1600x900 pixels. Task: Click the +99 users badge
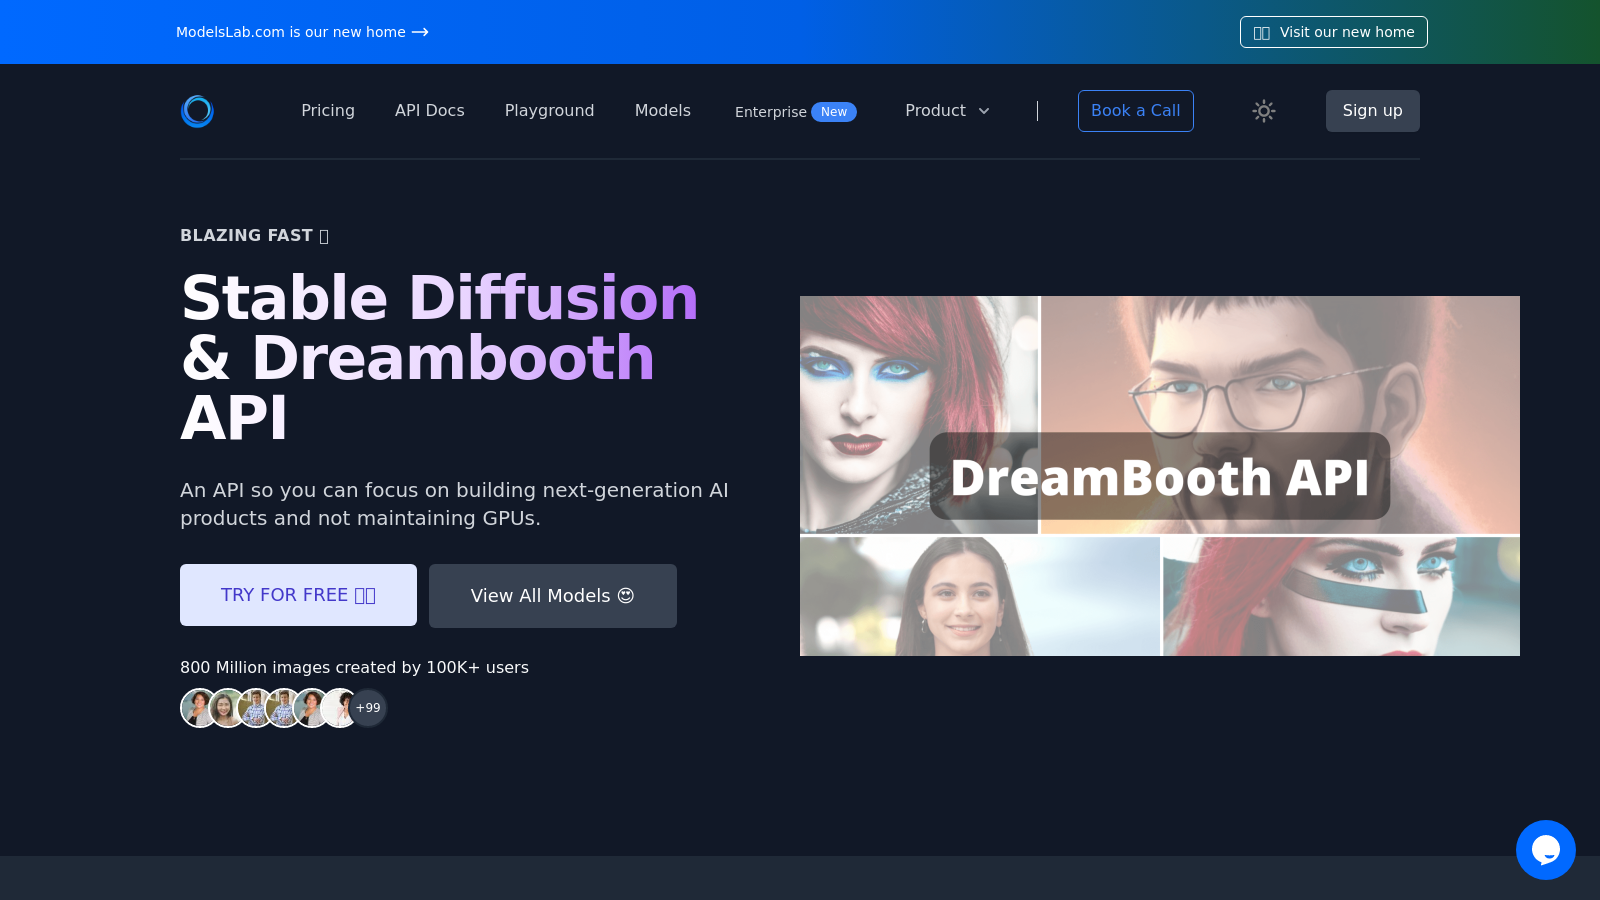(367, 707)
